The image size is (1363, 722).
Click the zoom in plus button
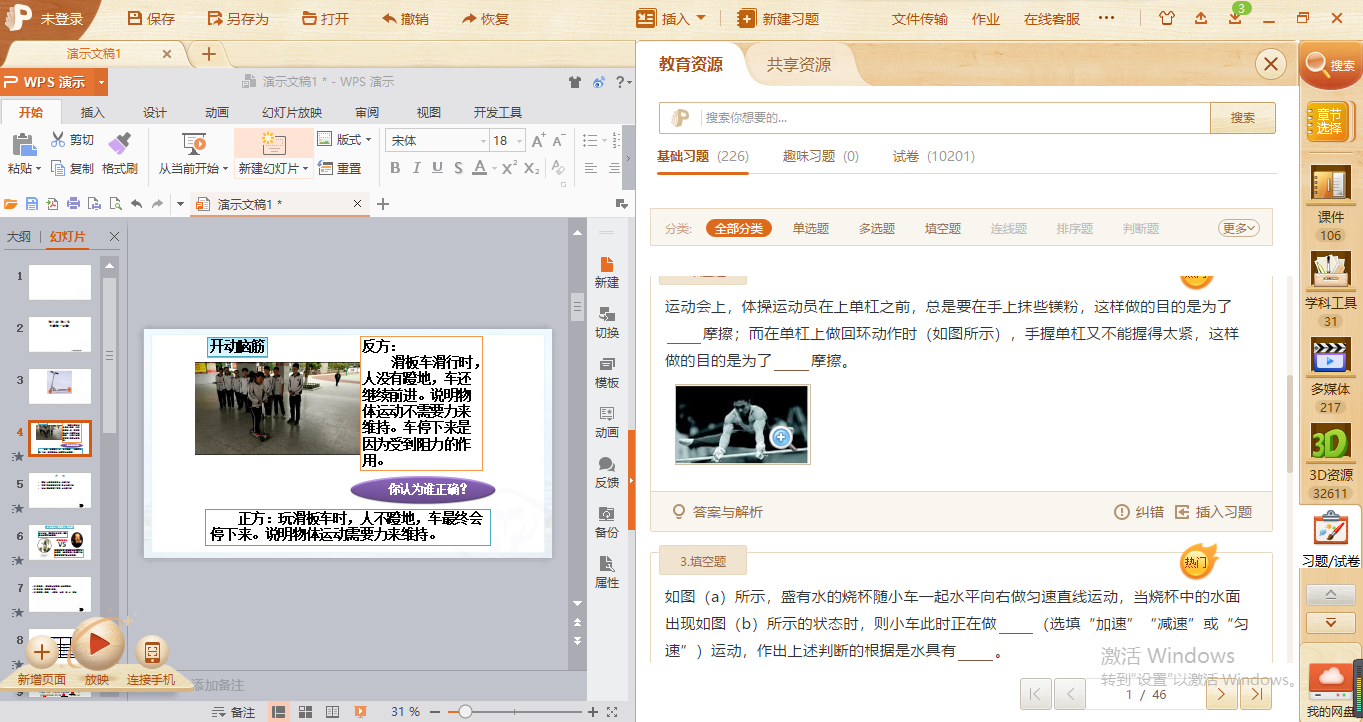(x=593, y=712)
